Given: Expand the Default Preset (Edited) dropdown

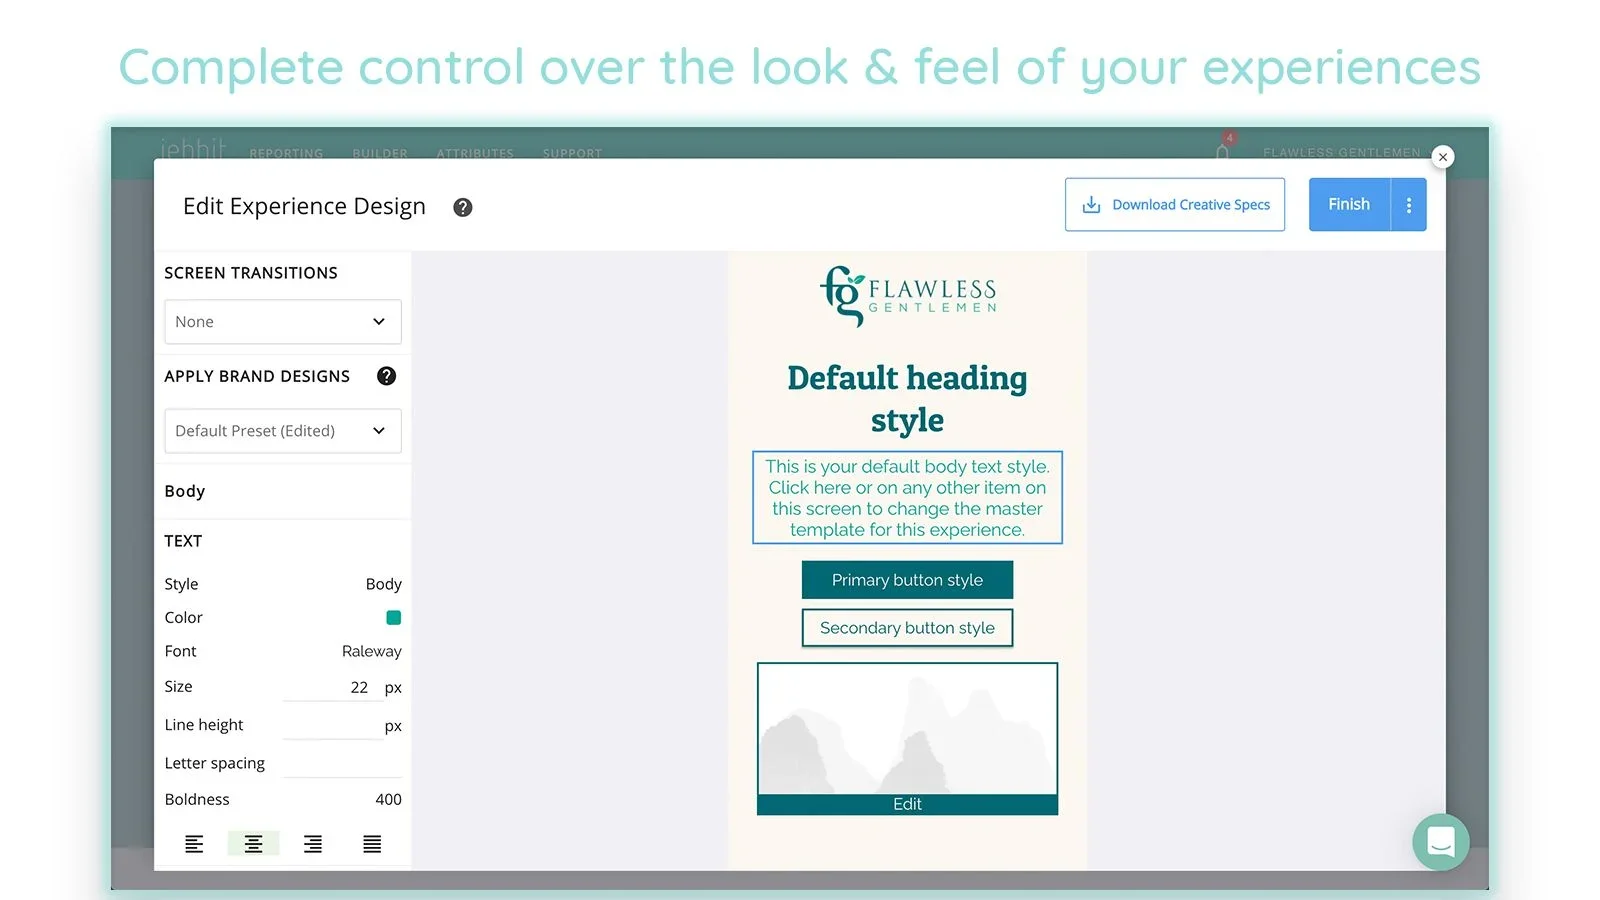Looking at the screenshot, I should [x=282, y=431].
